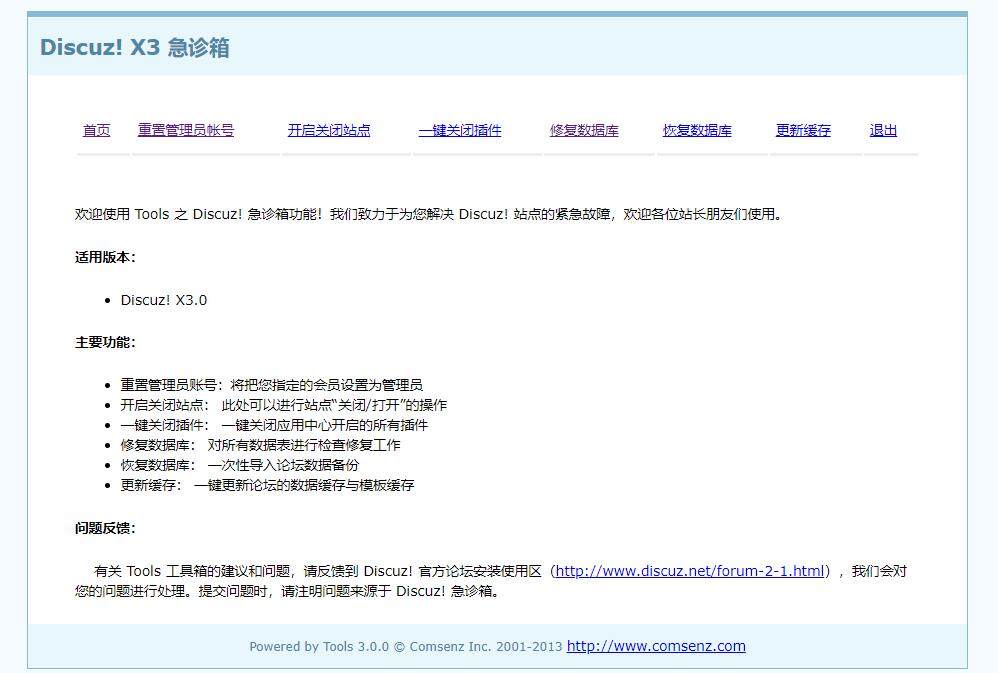
Task: Select the 主要功能 heading text
Action: click(105, 343)
